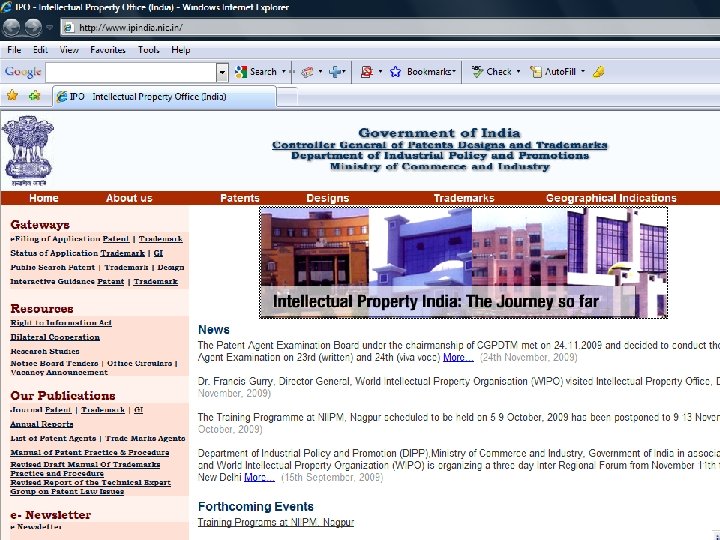This screenshot has width=720, height=540.
Task: Click the Intellectual Property India banner image
Action: [463, 262]
